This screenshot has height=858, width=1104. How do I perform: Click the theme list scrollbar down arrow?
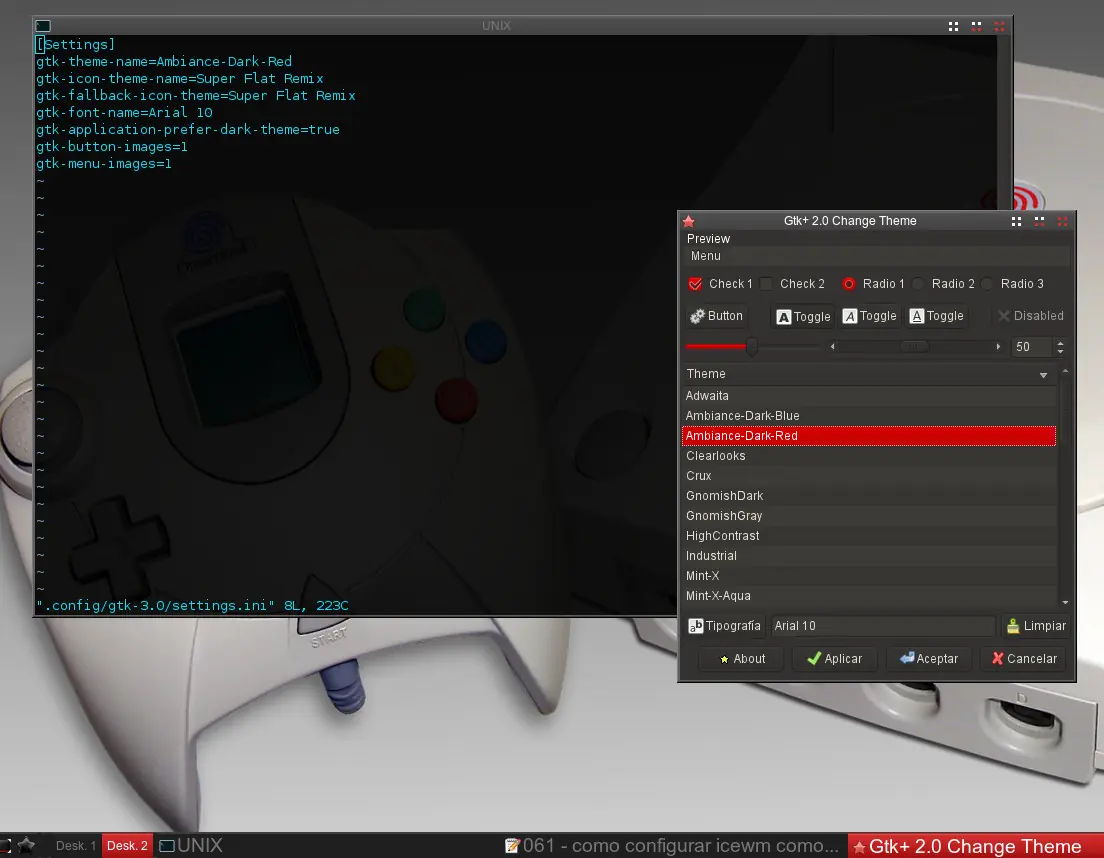pos(1065,603)
